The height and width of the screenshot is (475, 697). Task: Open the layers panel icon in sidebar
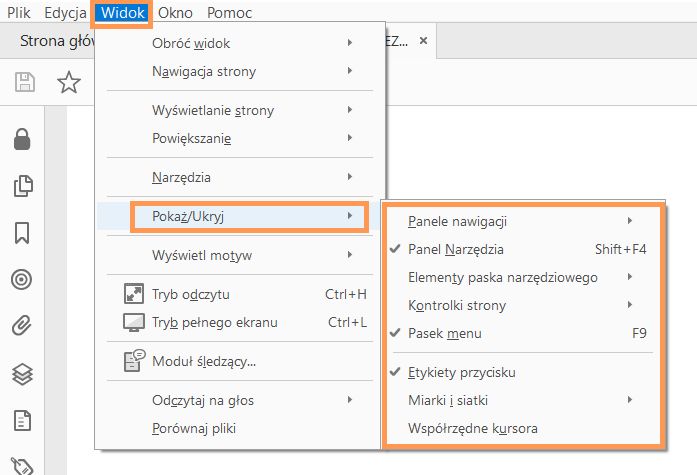[22, 374]
